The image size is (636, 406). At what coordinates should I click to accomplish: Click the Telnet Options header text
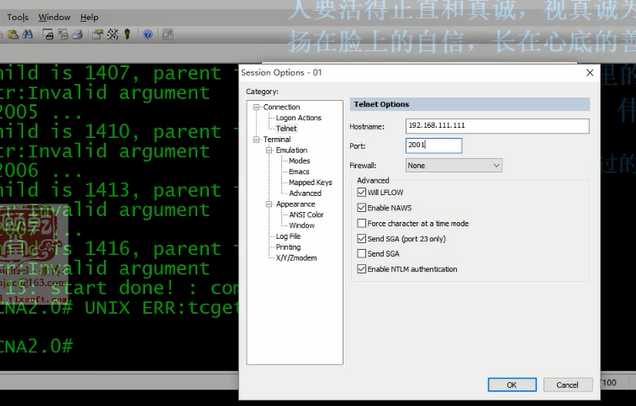coord(381,104)
